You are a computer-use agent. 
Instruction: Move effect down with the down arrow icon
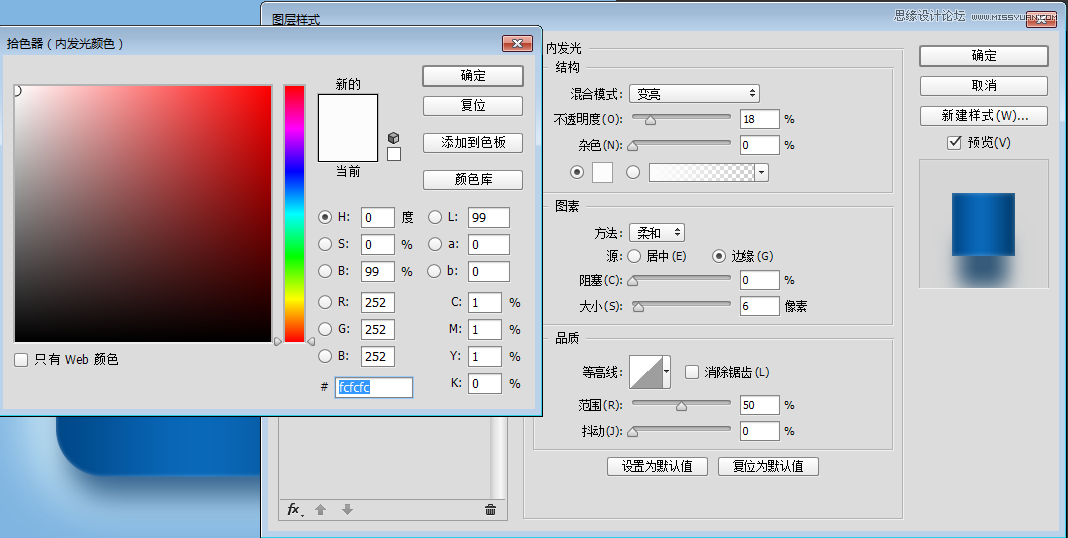[347, 509]
